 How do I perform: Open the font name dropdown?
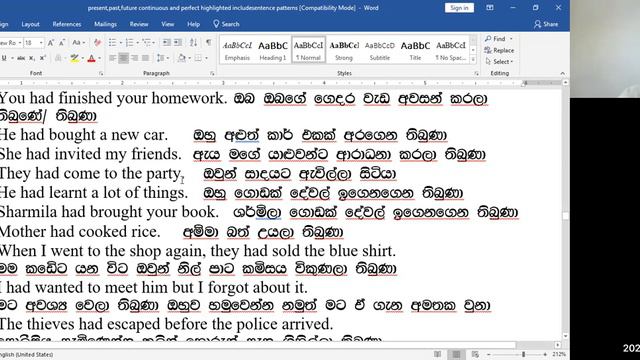point(20,43)
